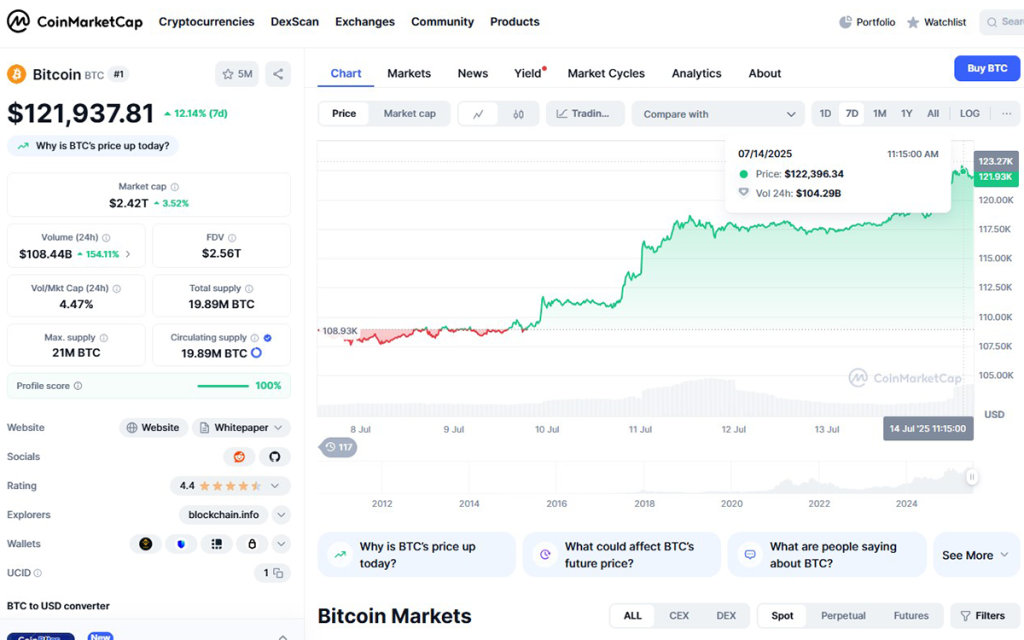Viewport: 1024px width, 640px height.
Task: Open the Analytics tab
Action: (x=696, y=73)
